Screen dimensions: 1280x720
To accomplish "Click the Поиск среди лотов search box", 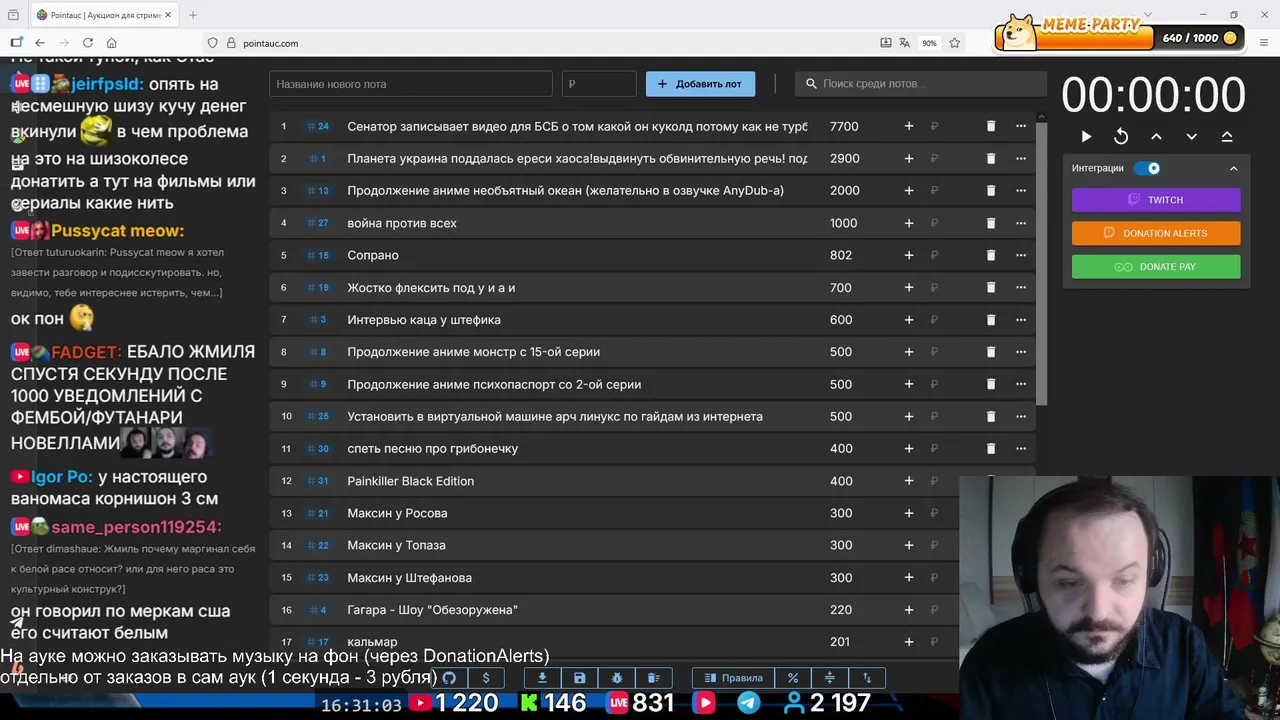I will (921, 84).
